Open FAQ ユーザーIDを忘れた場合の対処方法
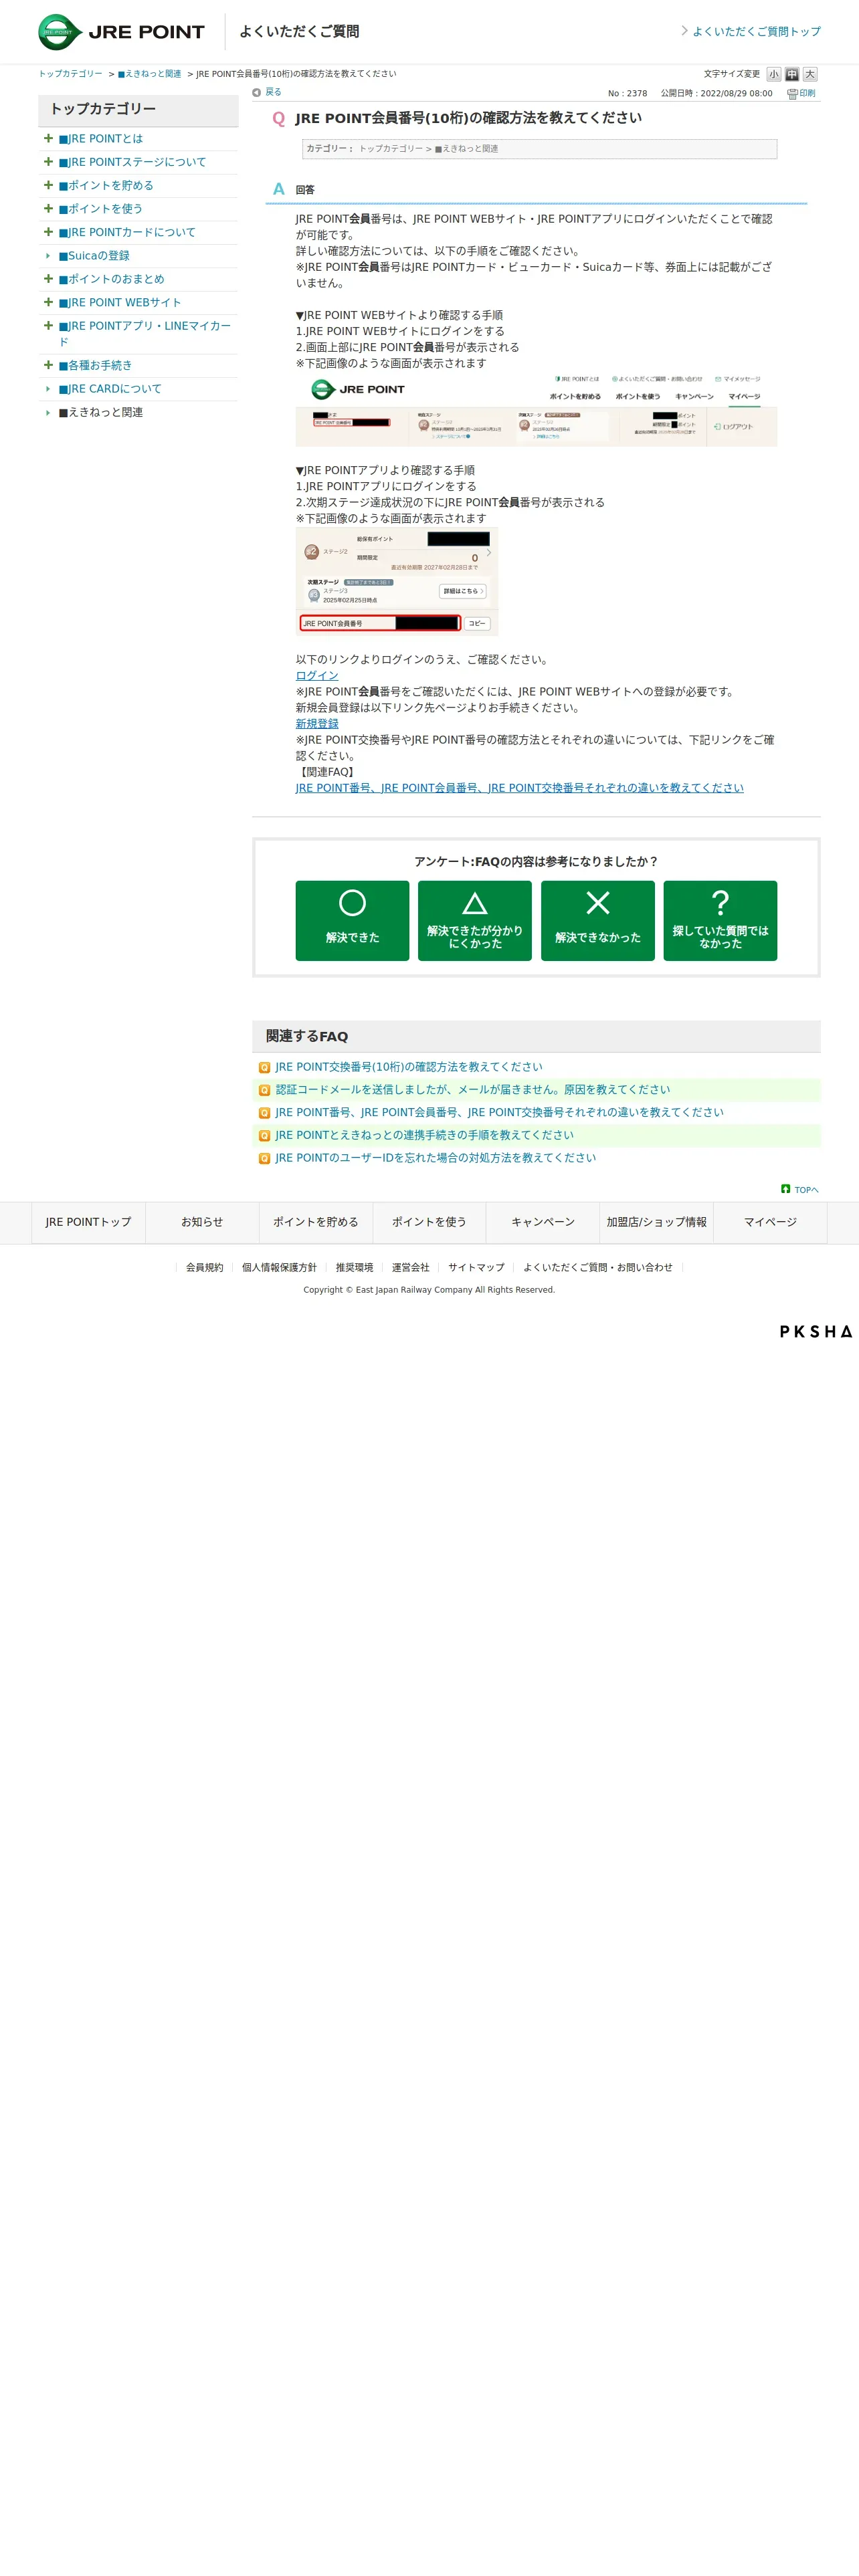859x2576 pixels. [435, 1158]
